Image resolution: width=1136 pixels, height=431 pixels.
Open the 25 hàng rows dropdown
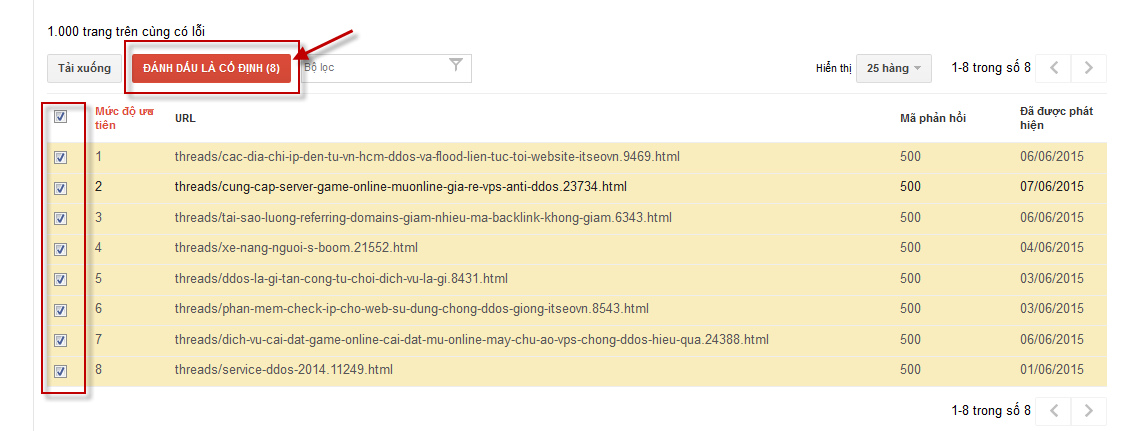tap(894, 68)
